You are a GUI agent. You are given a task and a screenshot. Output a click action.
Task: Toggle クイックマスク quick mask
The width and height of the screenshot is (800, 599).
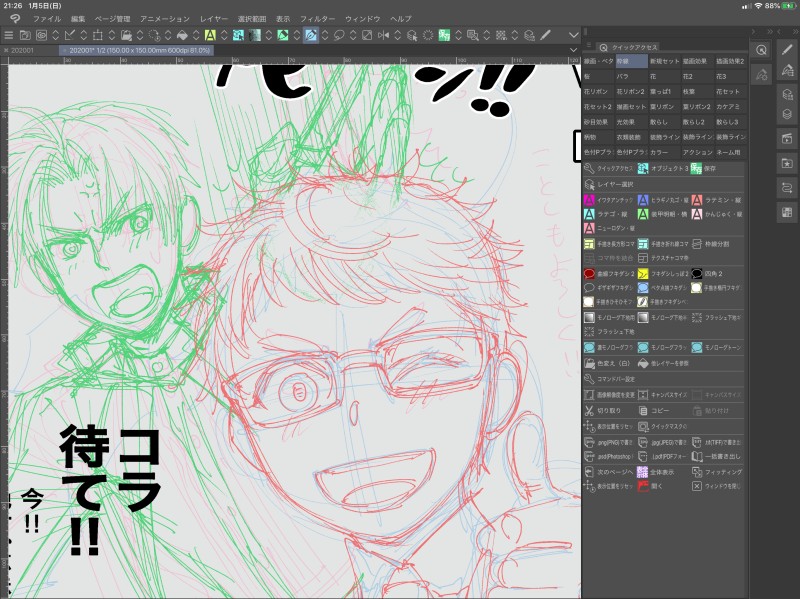tap(659, 426)
